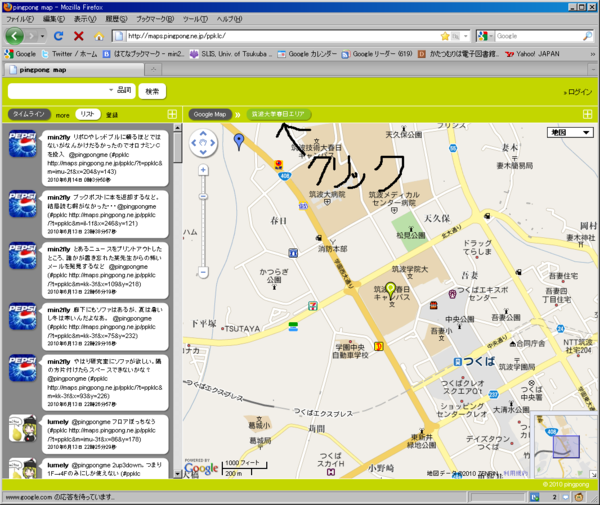The height and width of the screenshot is (505, 600).
Task: Pan the map down with the arrow
Action: coord(203,152)
